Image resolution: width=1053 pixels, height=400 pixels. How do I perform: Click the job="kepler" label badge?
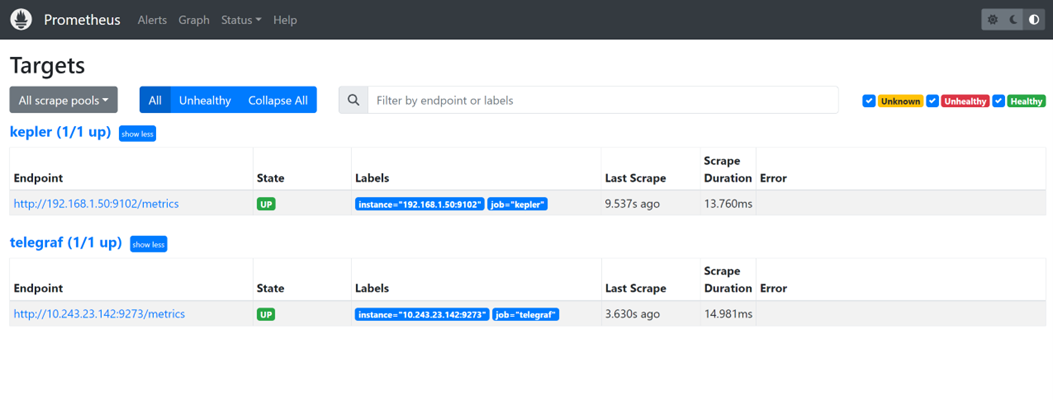coord(518,204)
